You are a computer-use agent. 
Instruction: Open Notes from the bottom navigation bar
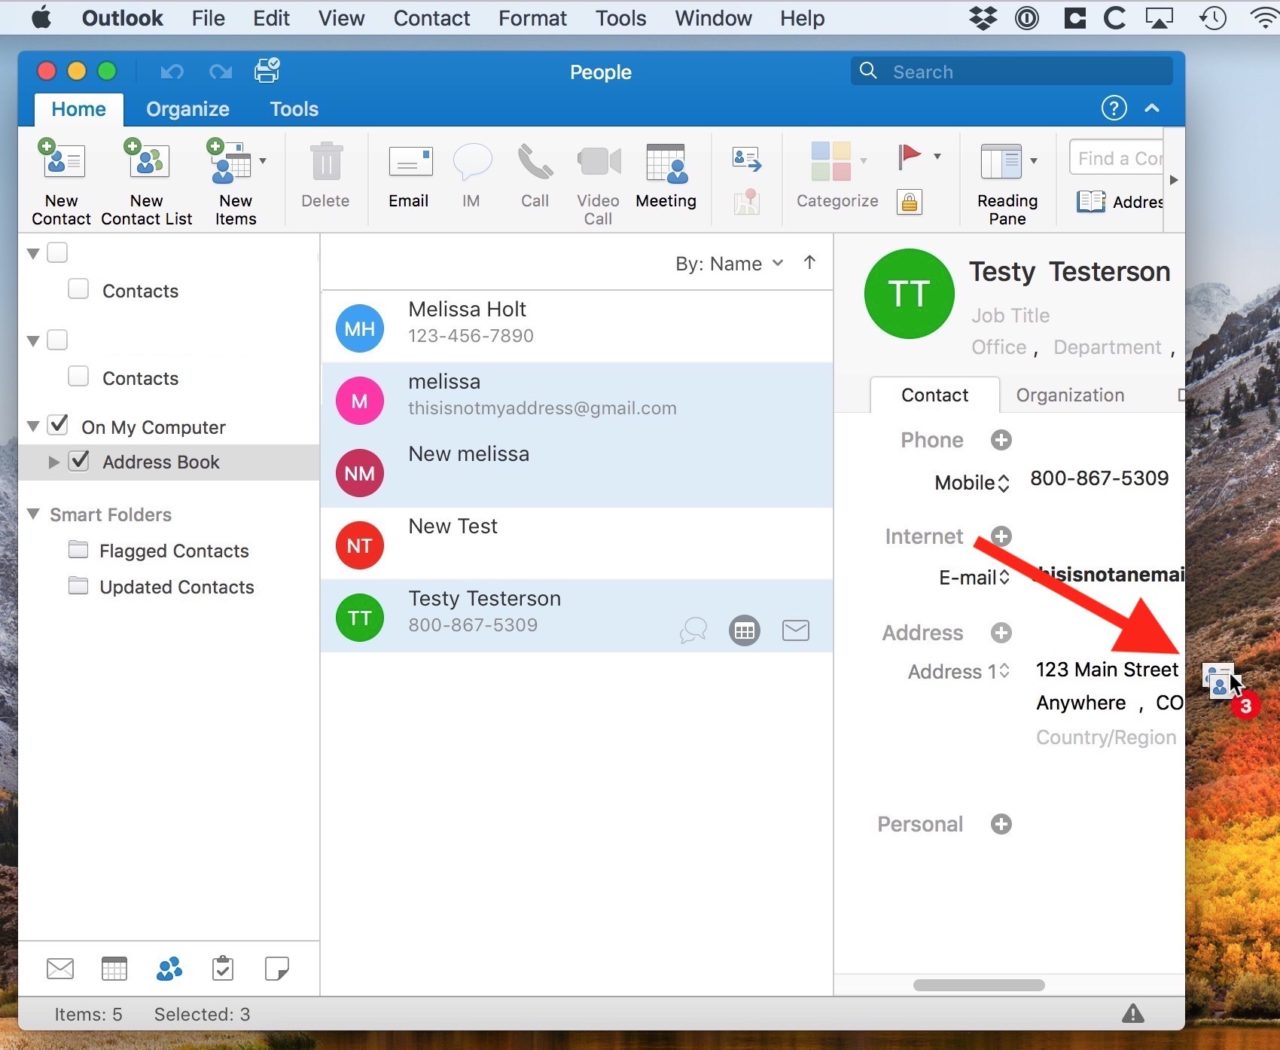pos(276,967)
